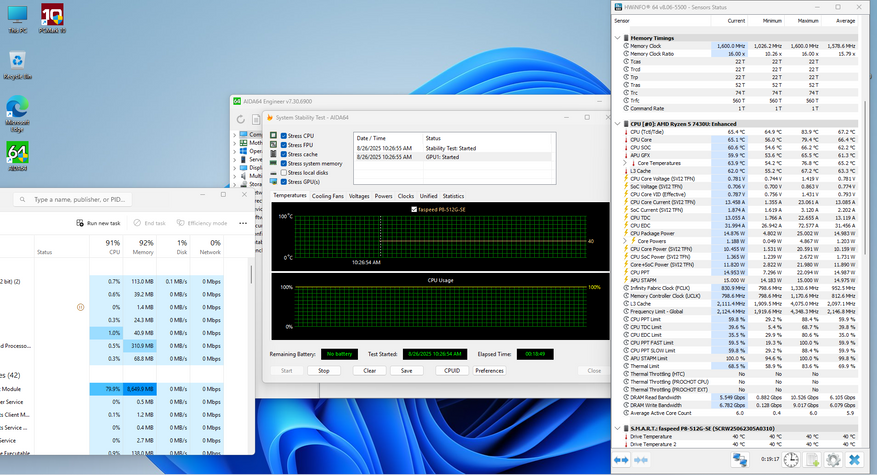Collapse the Memory Timings sensor group
Image resolution: width=877 pixels, height=475 pixels.
(x=618, y=36)
